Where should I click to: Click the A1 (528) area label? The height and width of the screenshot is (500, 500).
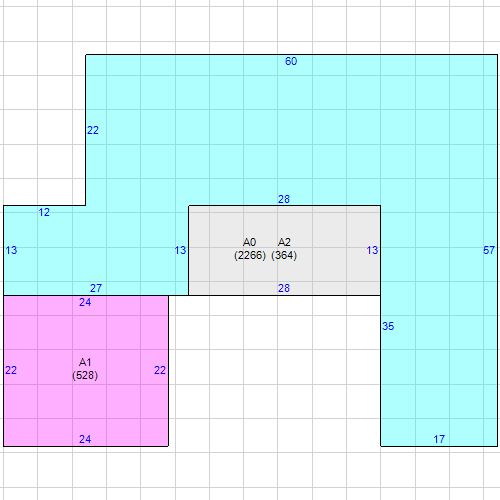click(85, 369)
